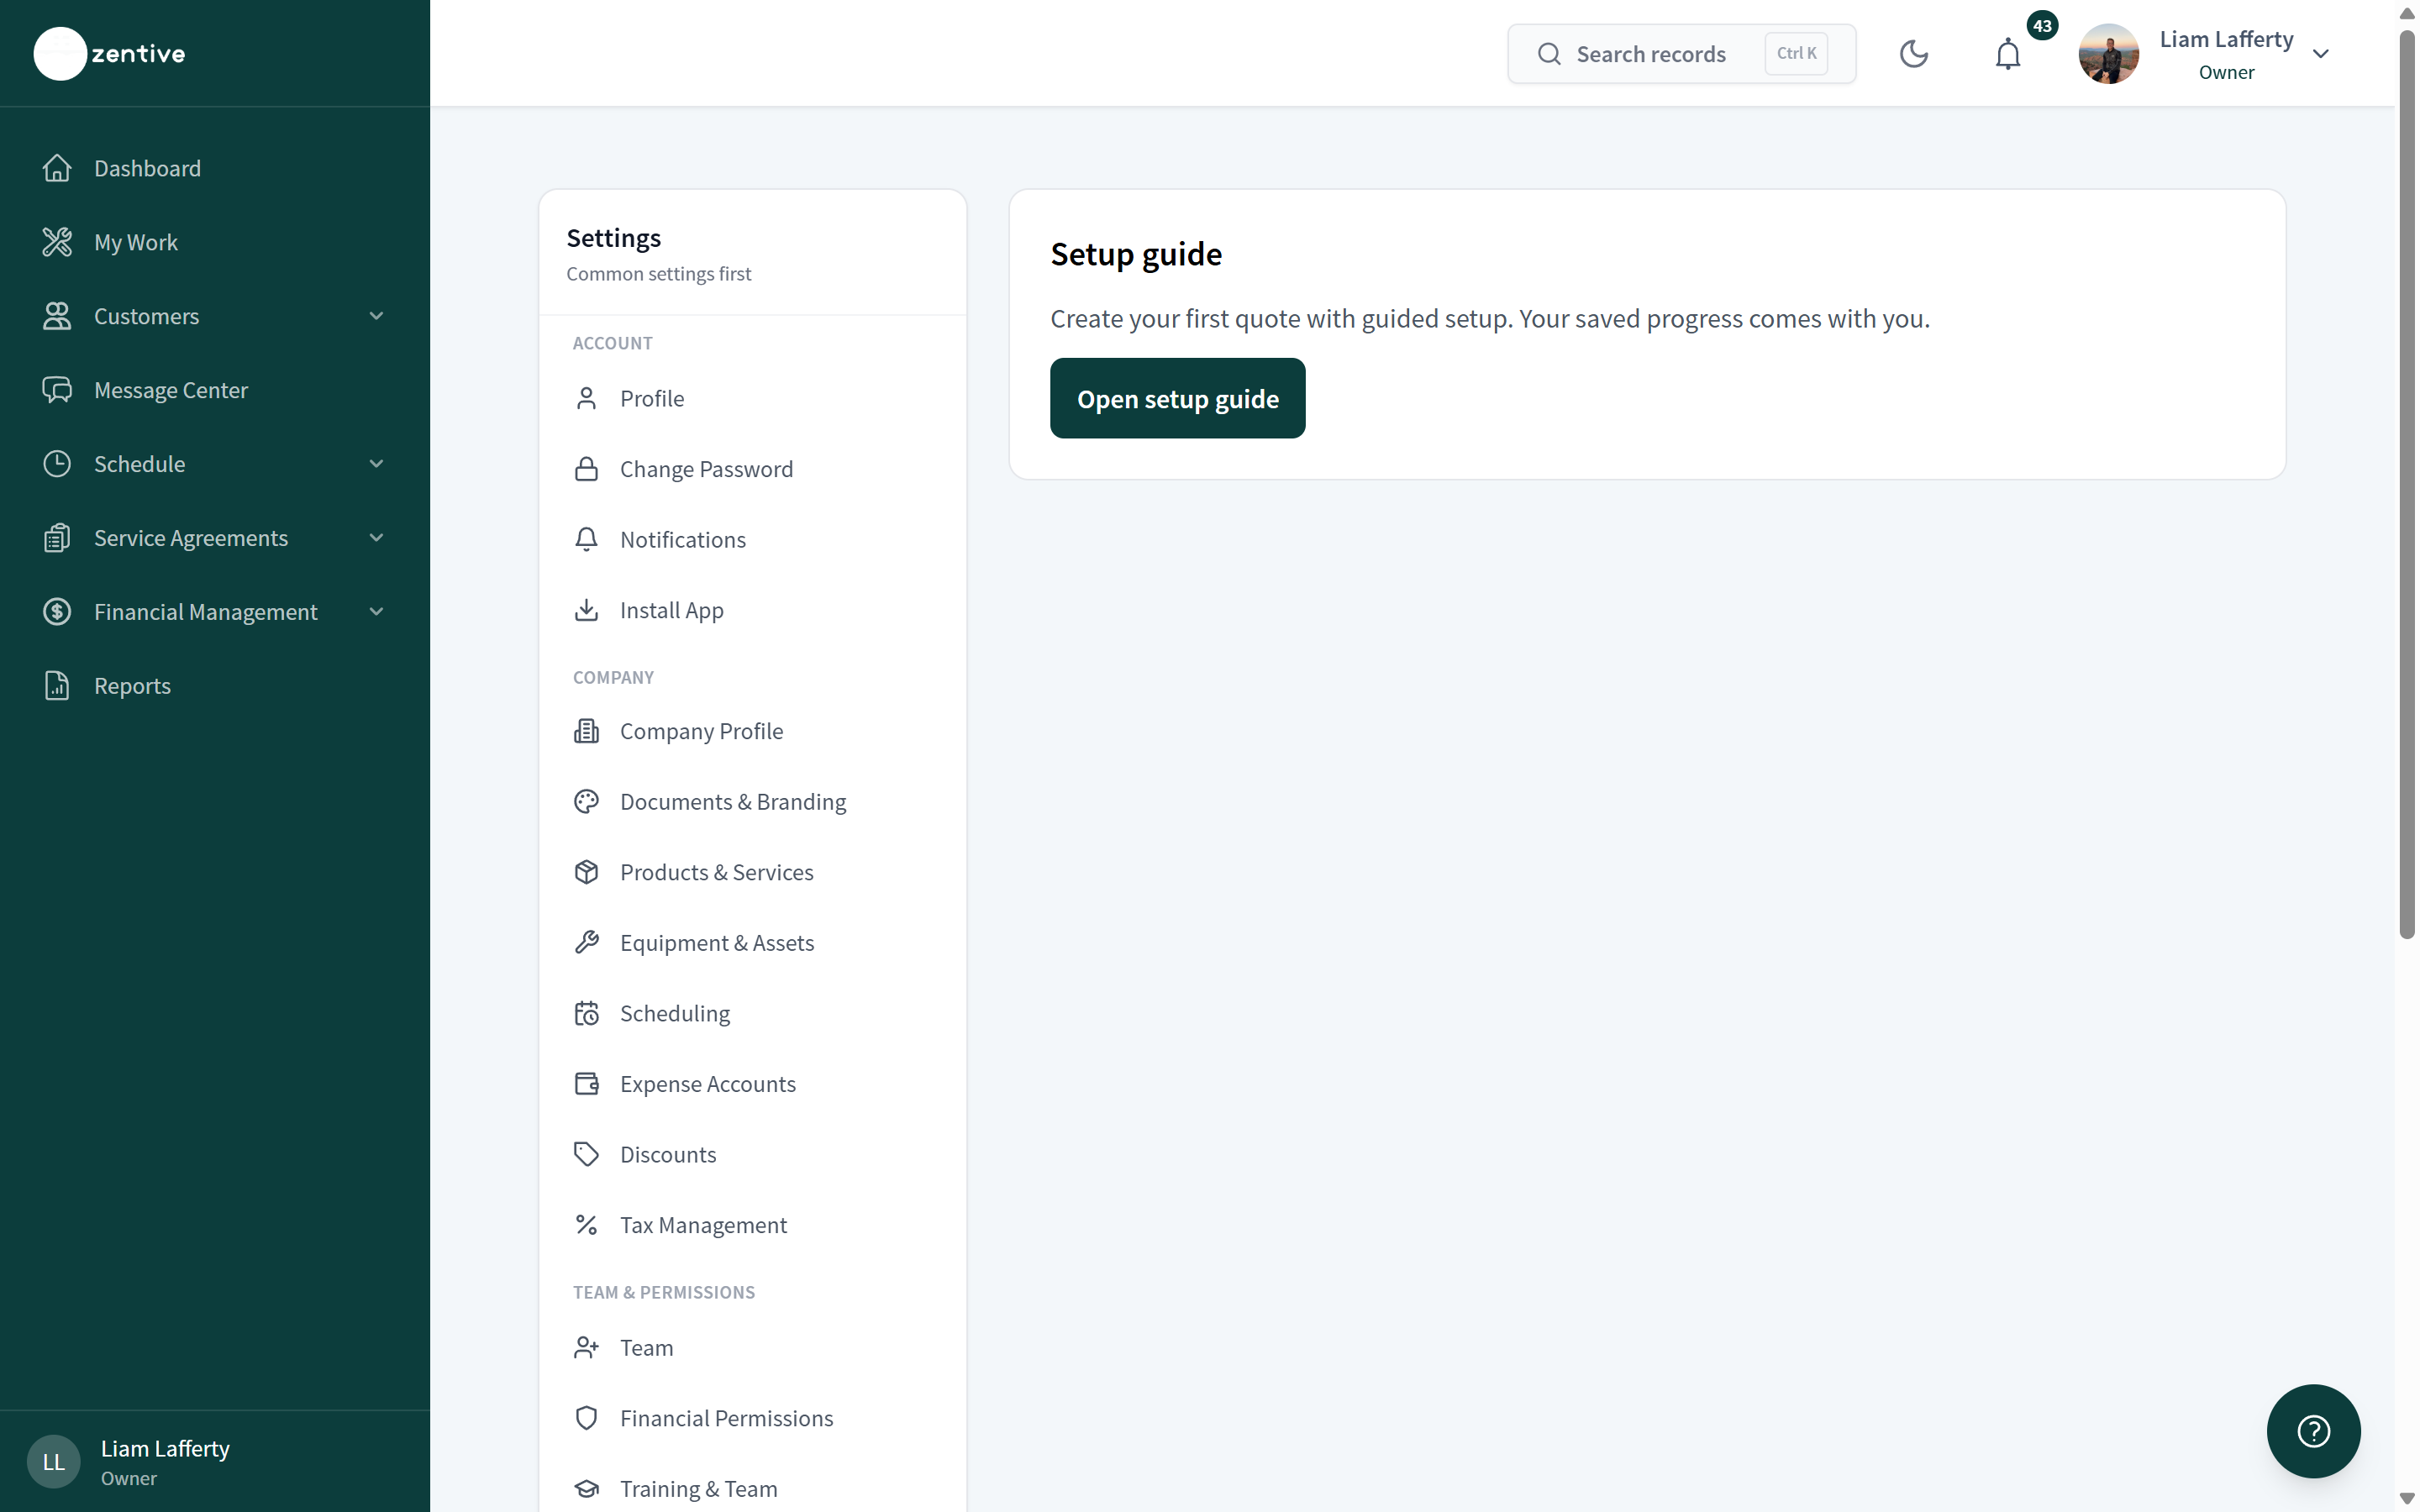Click the Expense Accounts wallet icon
Viewport: 2420px width, 1512px height.
tap(587, 1084)
